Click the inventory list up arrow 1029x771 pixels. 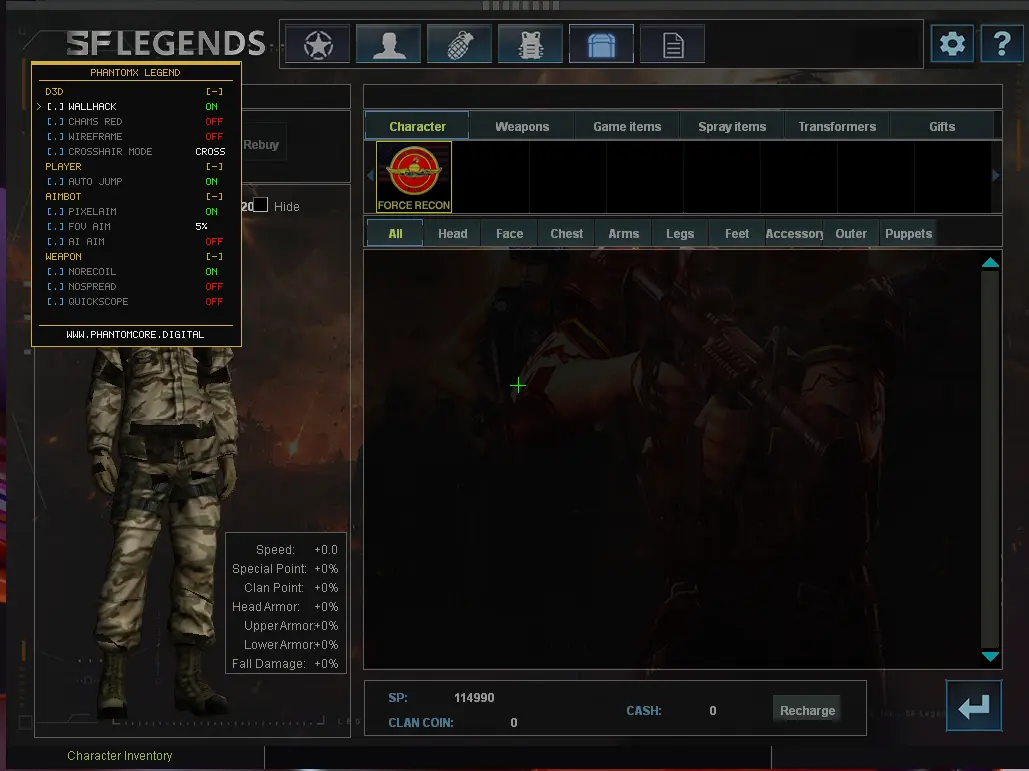pyautogui.click(x=990, y=262)
